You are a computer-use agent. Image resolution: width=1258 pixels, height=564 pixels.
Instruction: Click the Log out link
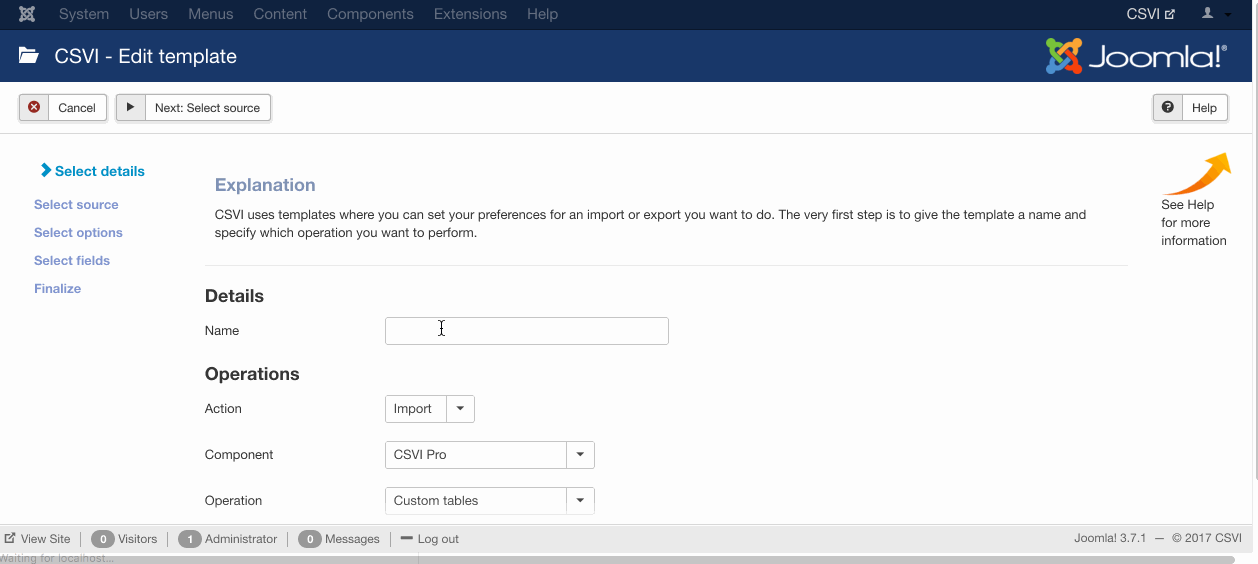point(430,538)
